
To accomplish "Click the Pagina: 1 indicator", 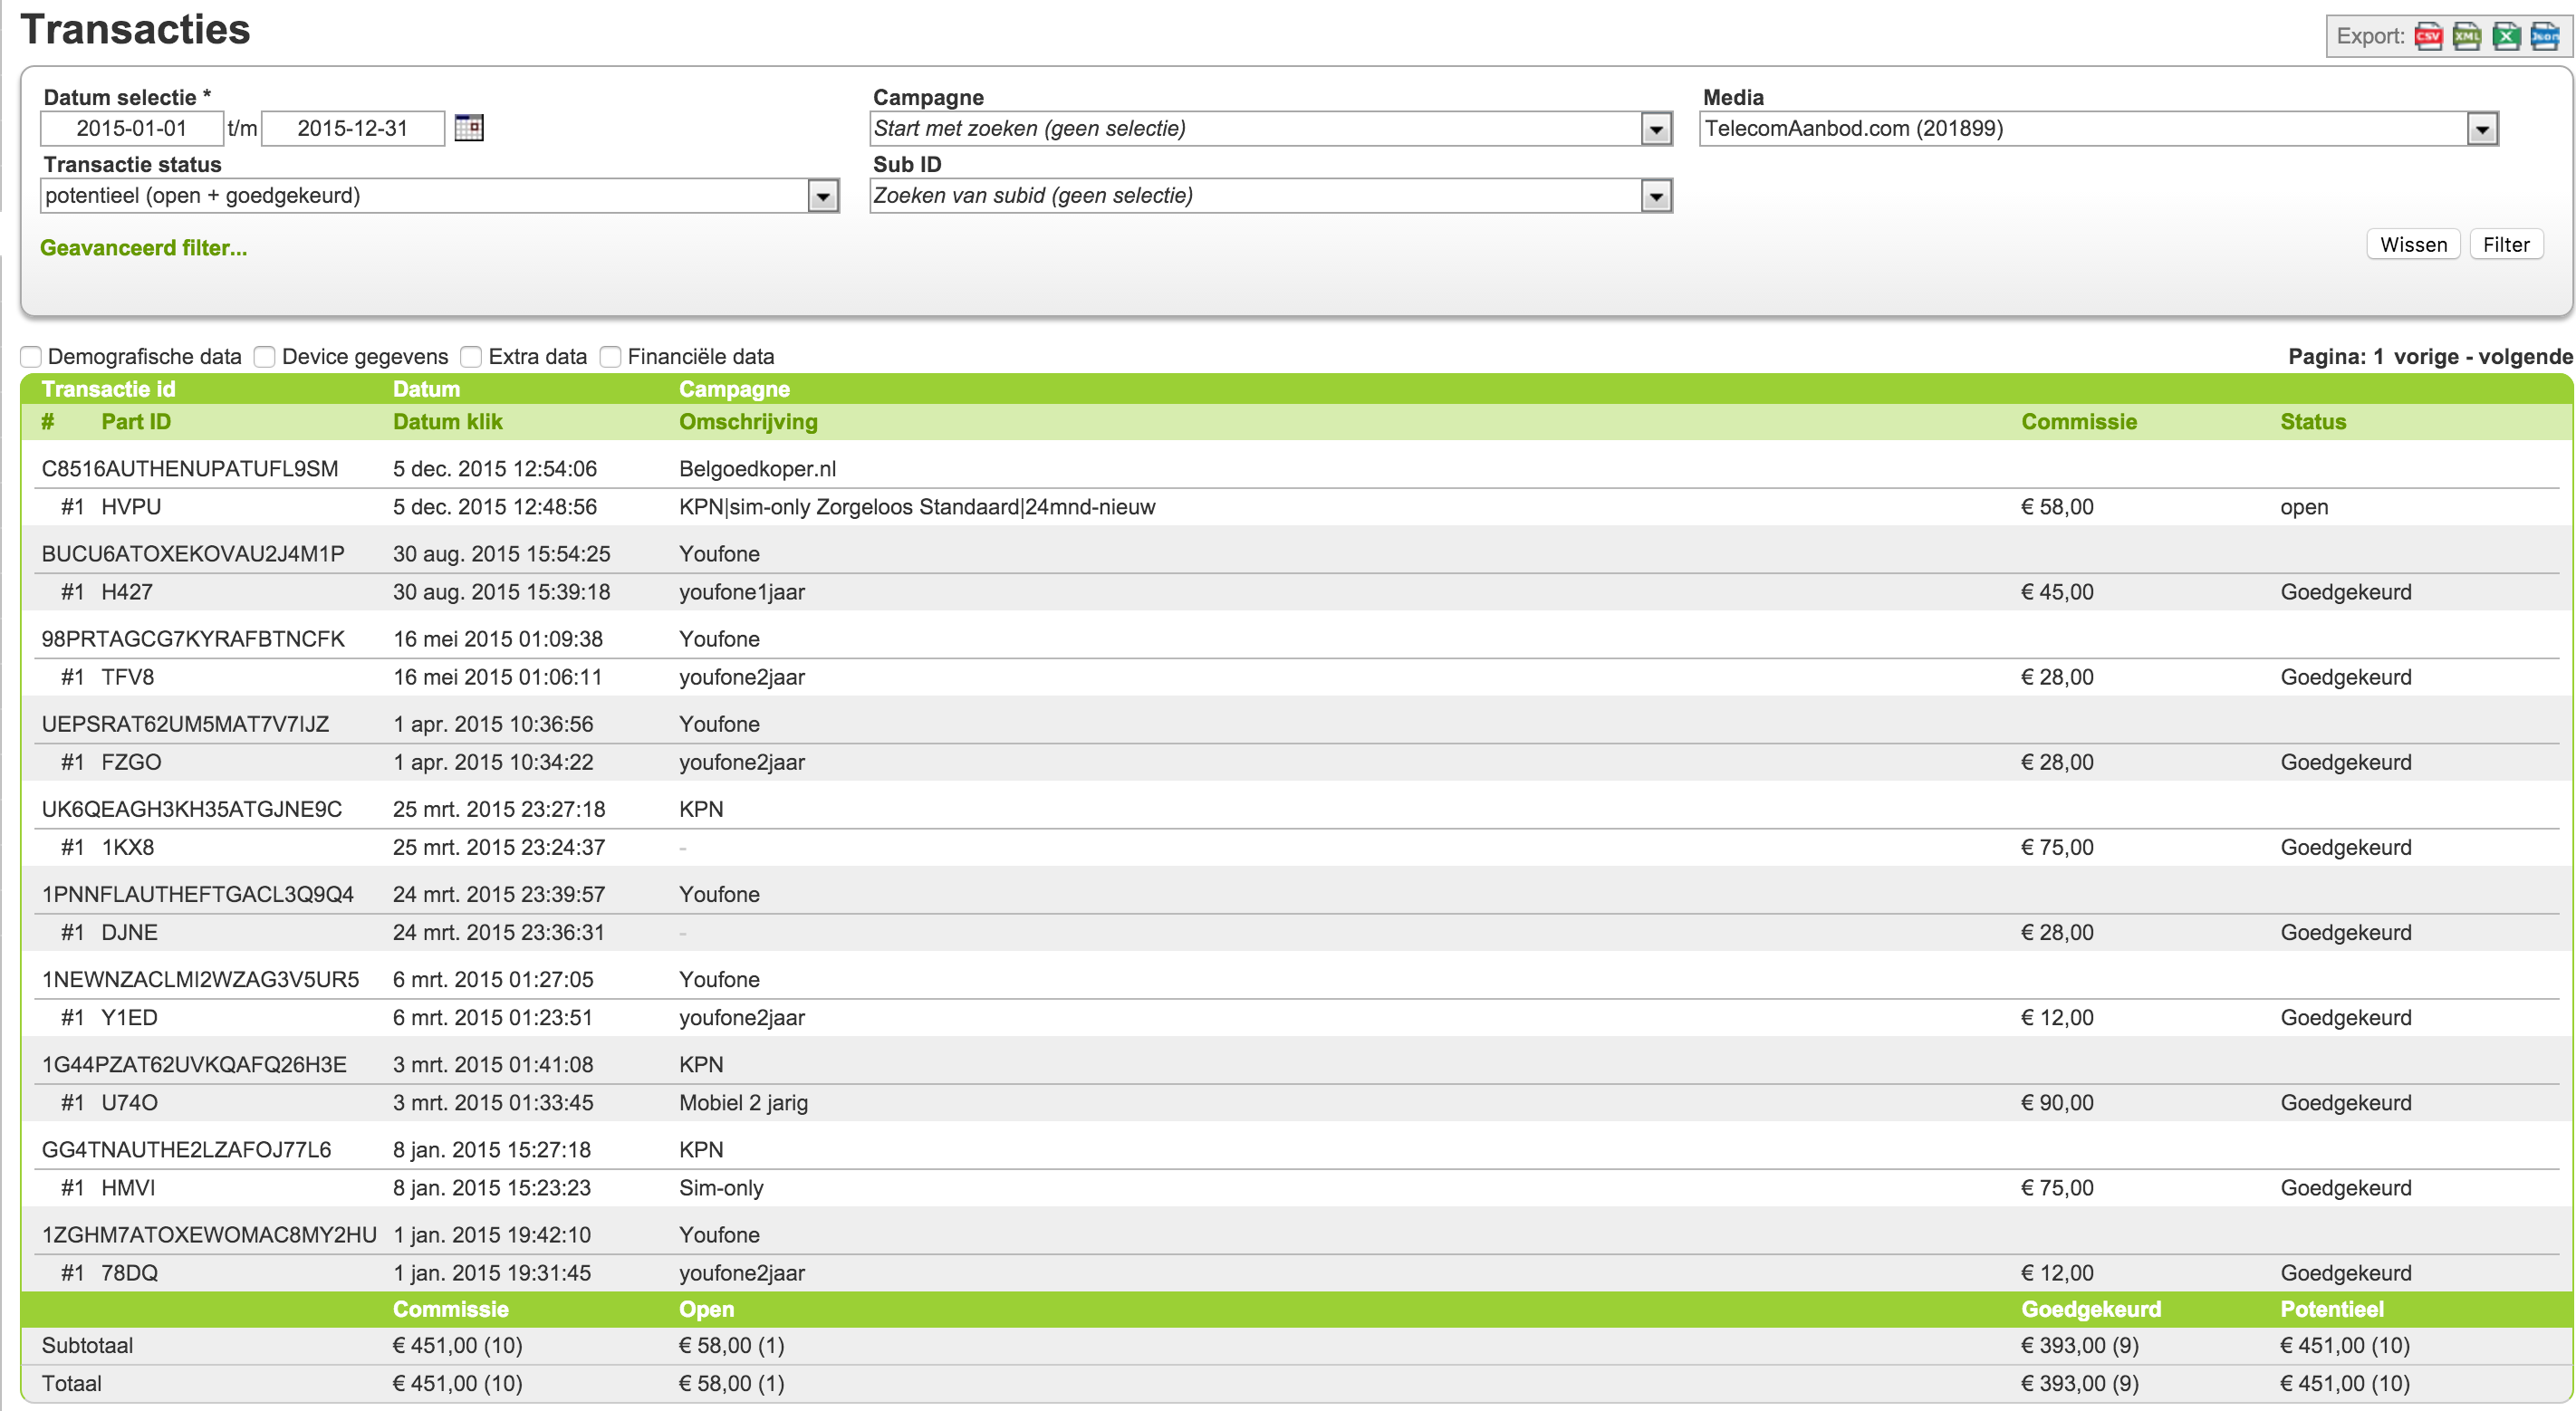I will (2336, 357).
